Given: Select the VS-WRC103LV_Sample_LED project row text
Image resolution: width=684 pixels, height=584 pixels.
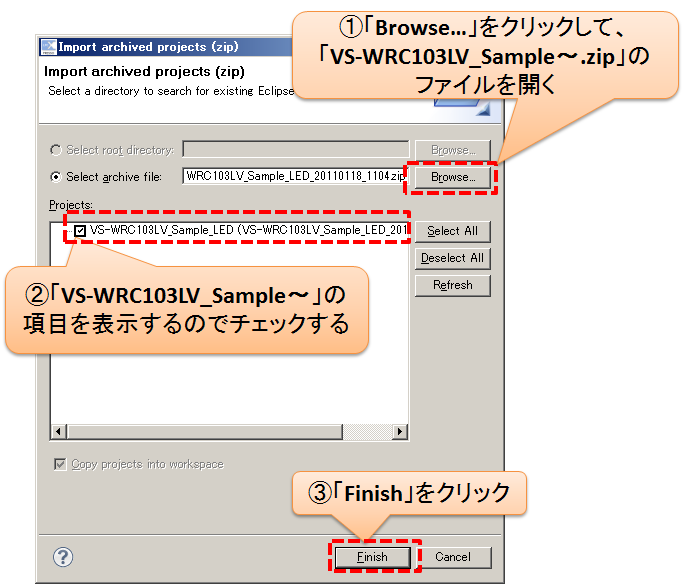Looking at the screenshot, I should tap(248, 230).
